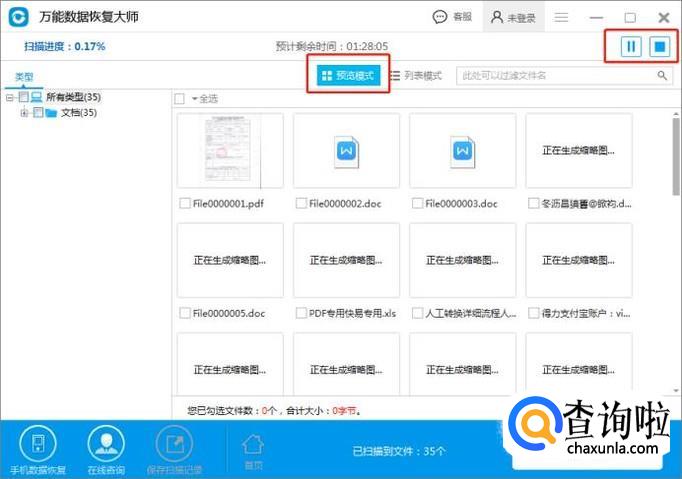Check the 得力支付宝账户 file checkbox
Viewport: 682px width, 479px height.
coord(533,313)
